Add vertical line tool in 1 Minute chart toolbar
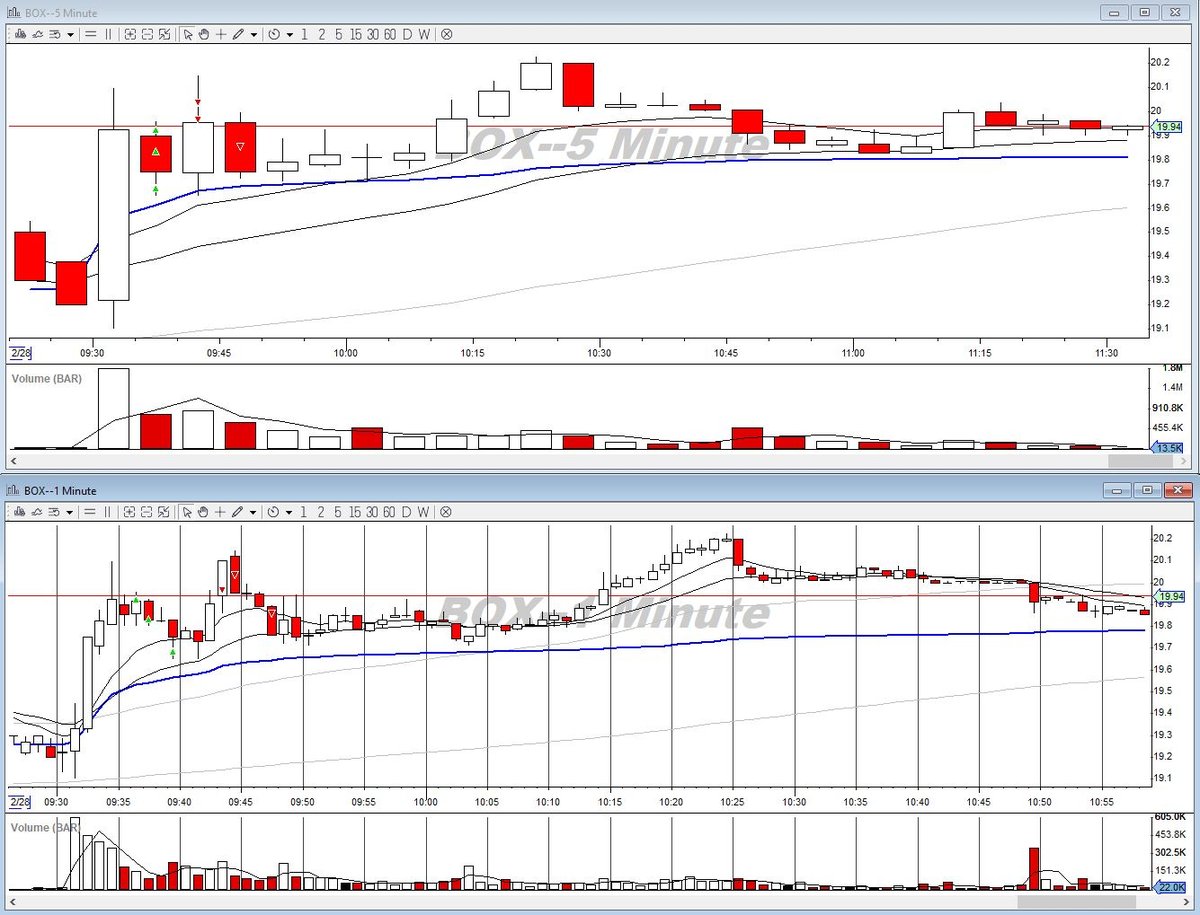Viewport: 1200px width, 915px height. point(108,511)
